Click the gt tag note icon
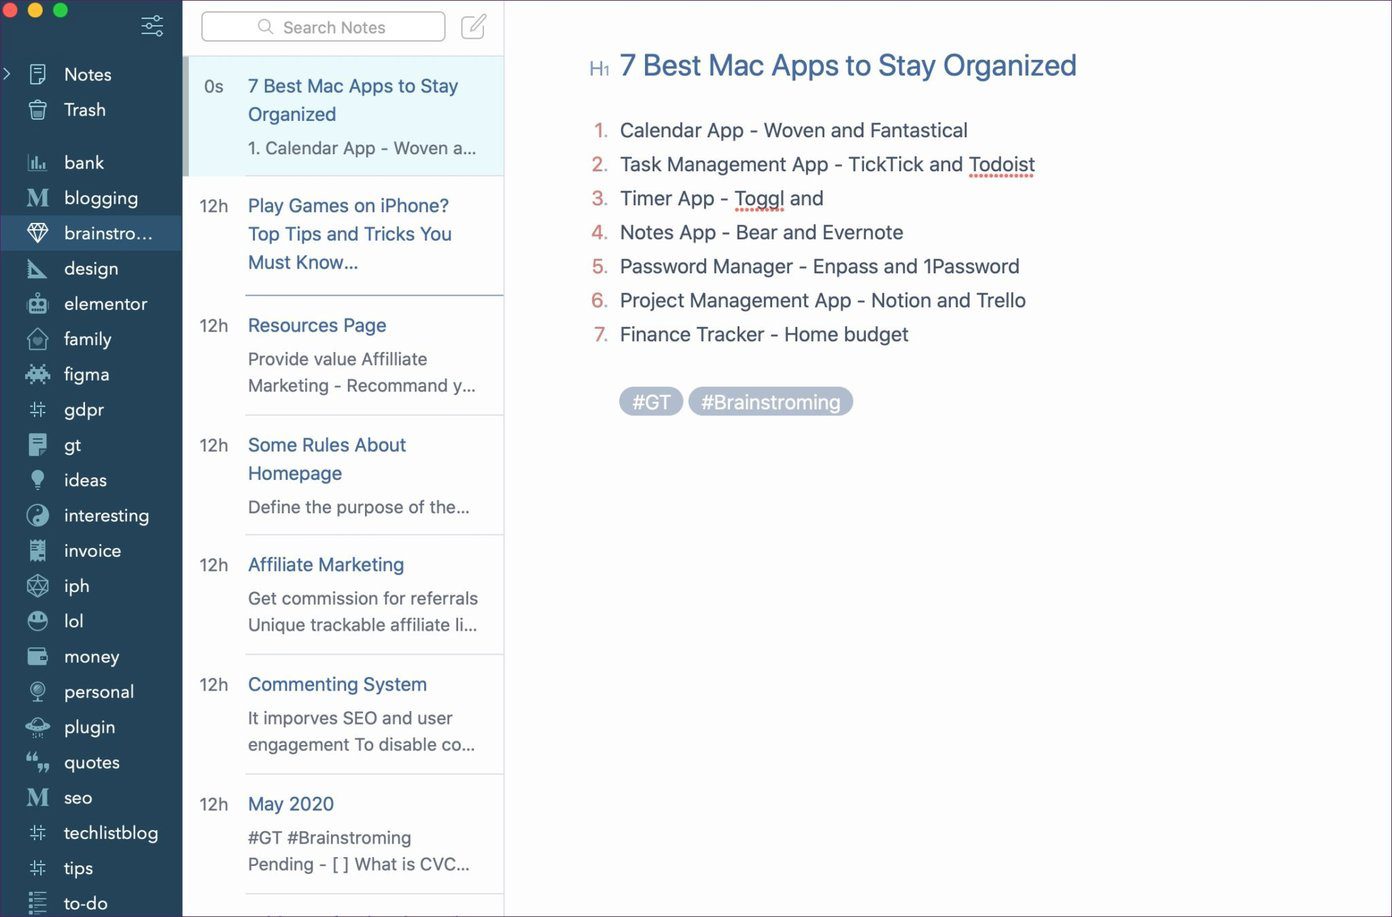1392x917 pixels. [x=38, y=445]
